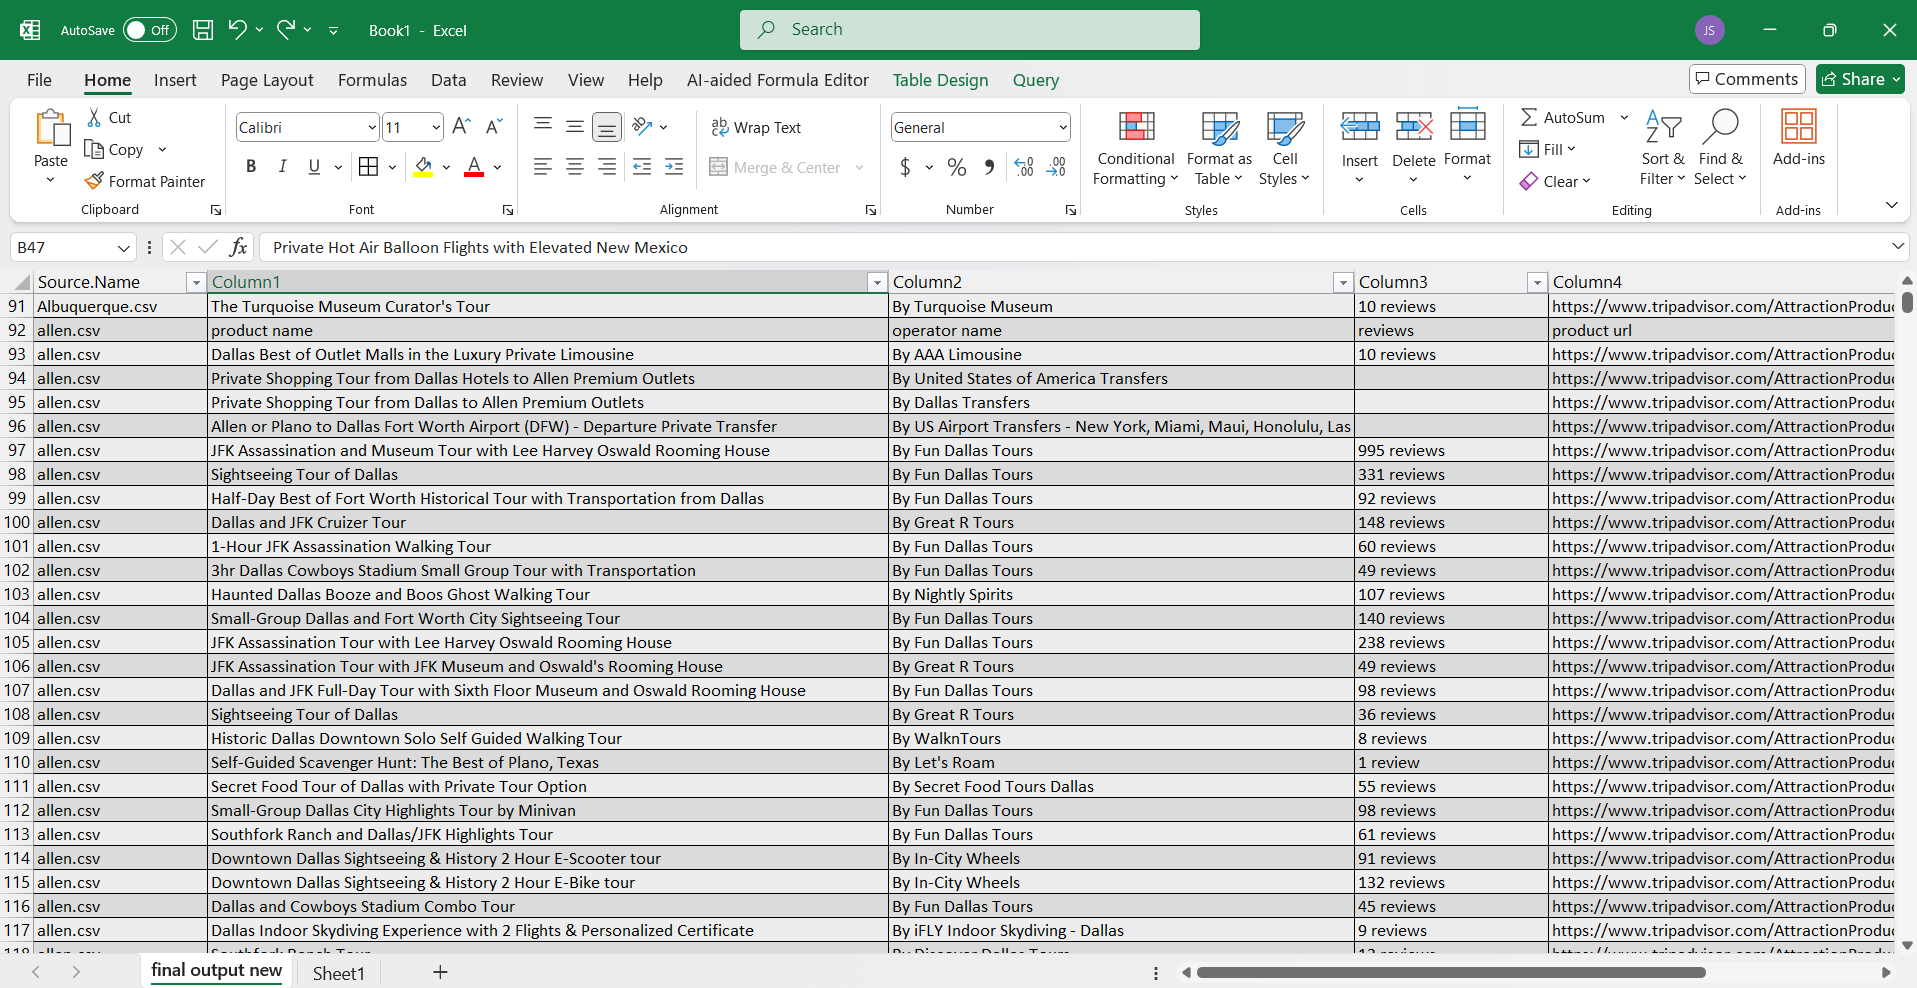Click the Paste clipboard icon
Image resolution: width=1917 pixels, height=988 pixels.
[x=51, y=129]
